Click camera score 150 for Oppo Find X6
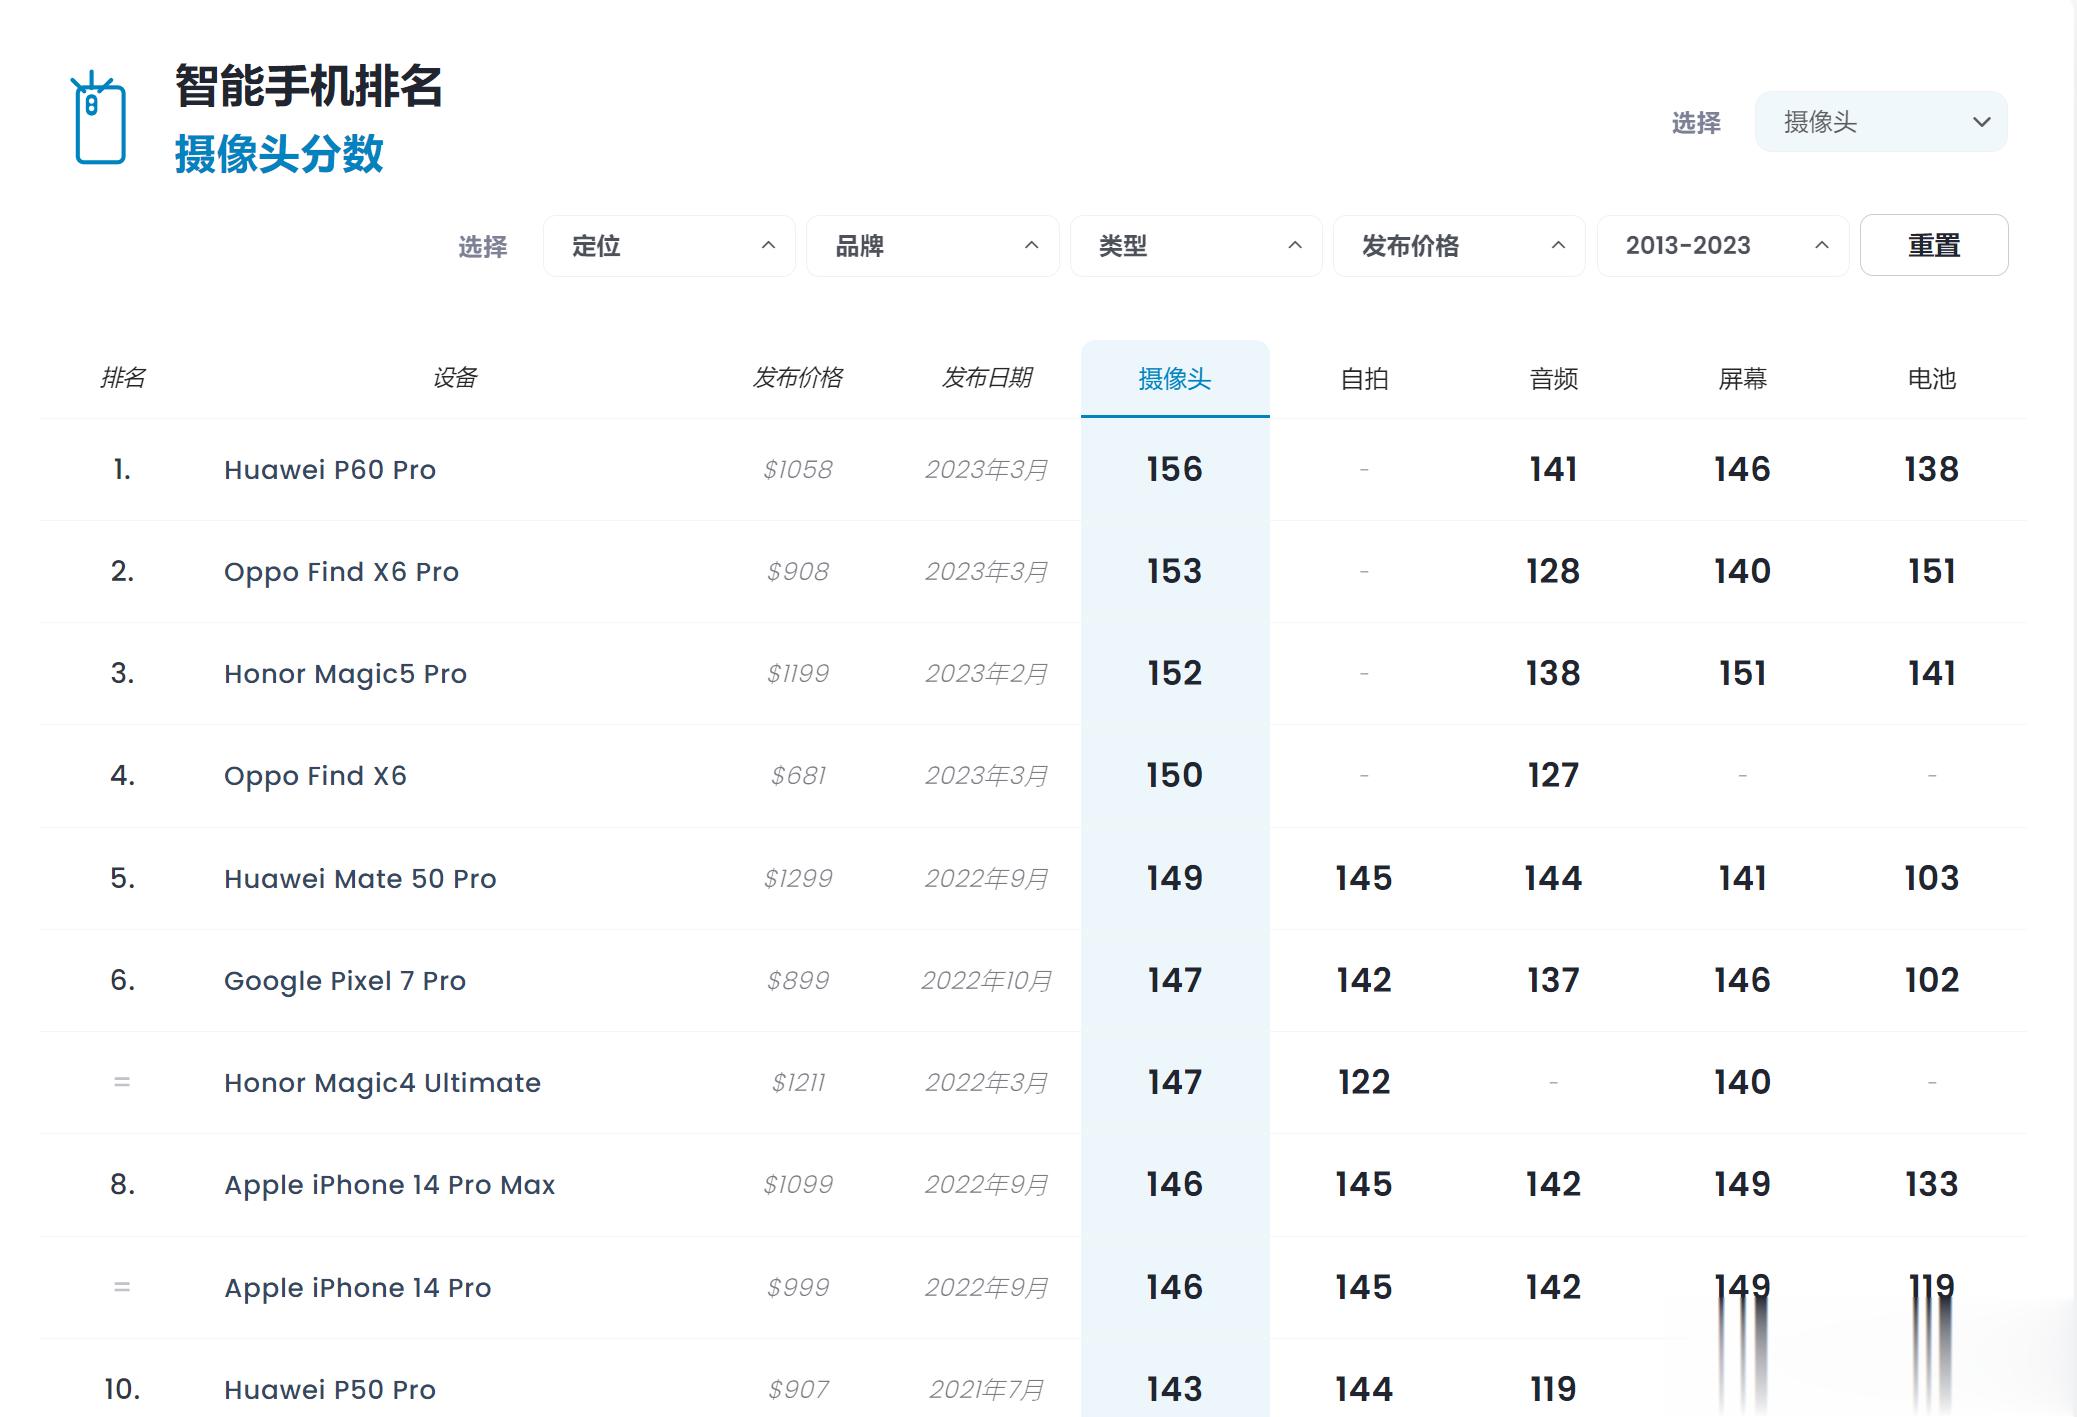This screenshot has width=2077, height=1417. coord(1174,776)
